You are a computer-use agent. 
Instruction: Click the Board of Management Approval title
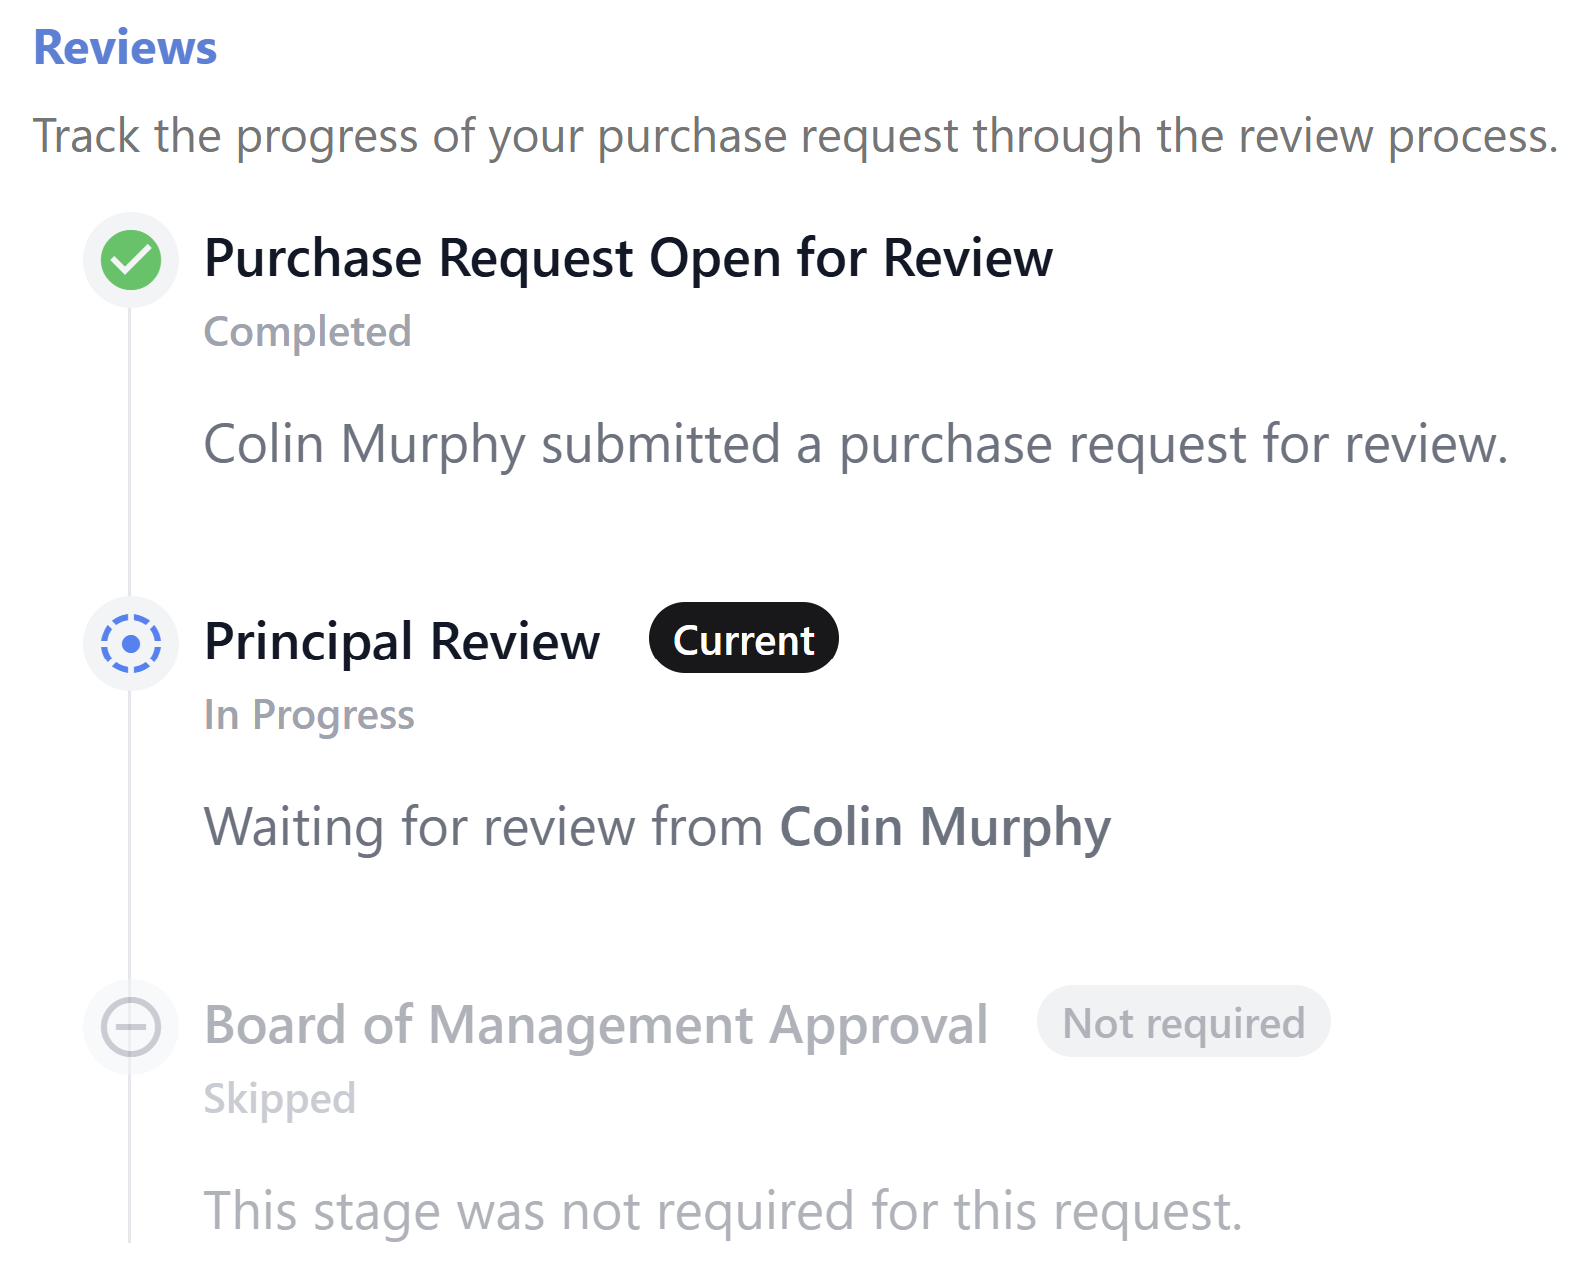596,1025
